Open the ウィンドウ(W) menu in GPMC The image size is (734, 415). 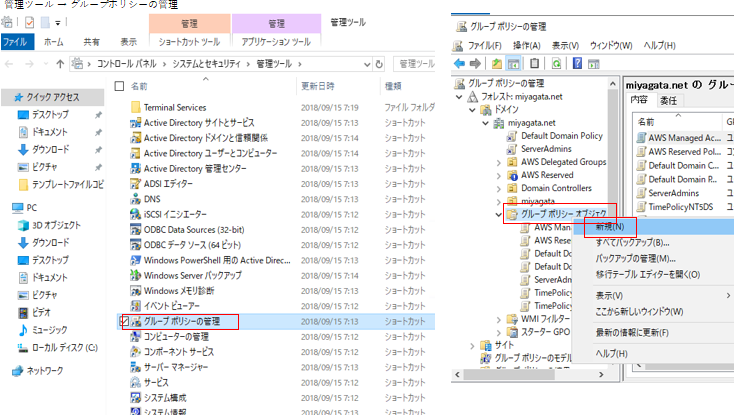(611, 45)
